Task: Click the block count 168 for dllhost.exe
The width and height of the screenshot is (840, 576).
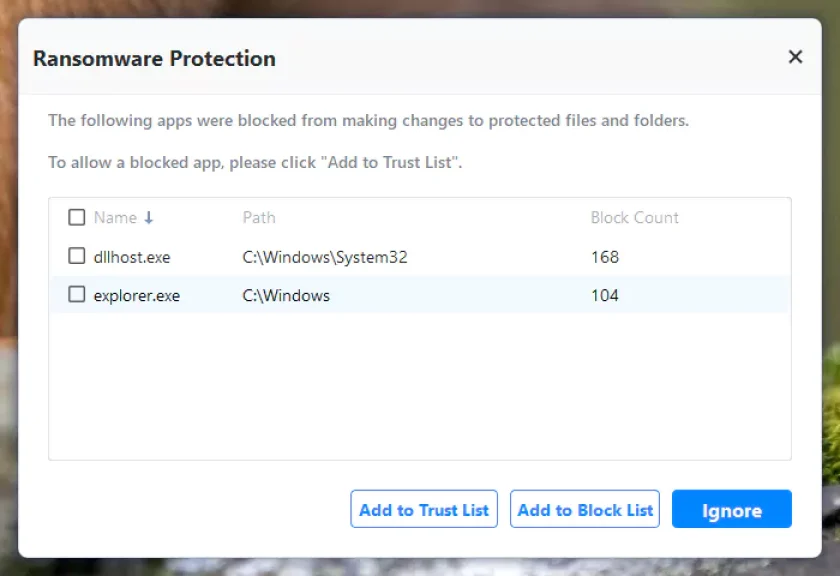Action: coord(604,257)
